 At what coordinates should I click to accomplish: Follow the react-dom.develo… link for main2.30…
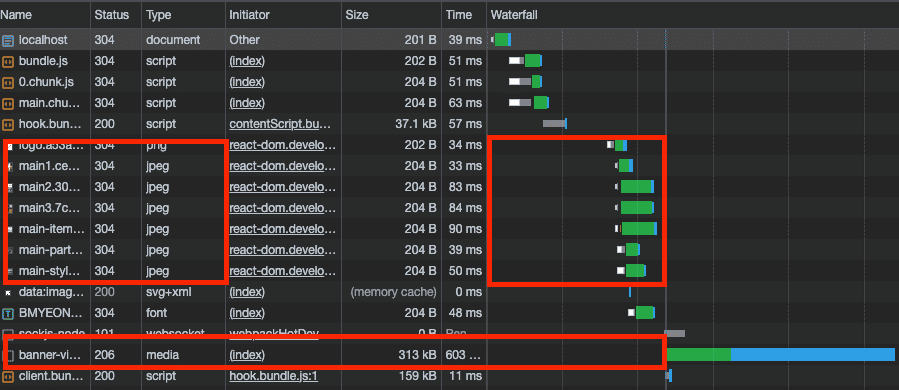pyautogui.click(x=282, y=187)
